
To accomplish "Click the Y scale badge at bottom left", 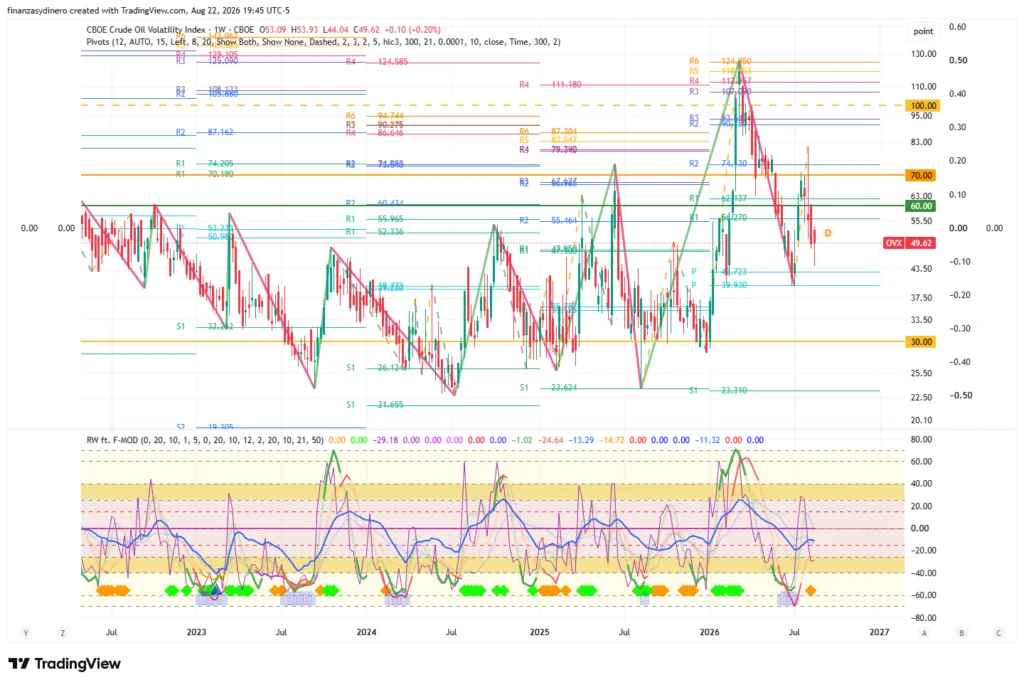I will click(x=25, y=633).
